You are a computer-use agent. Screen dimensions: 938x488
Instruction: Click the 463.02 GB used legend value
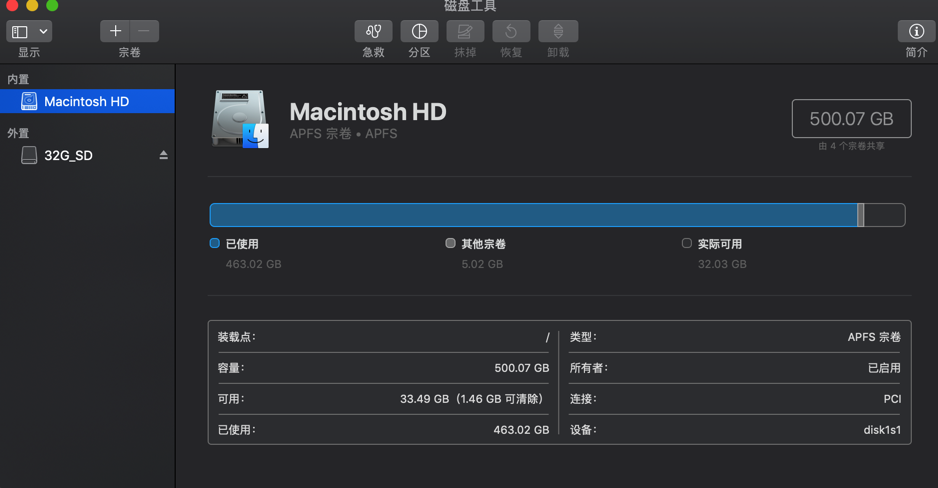pos(253,264)
